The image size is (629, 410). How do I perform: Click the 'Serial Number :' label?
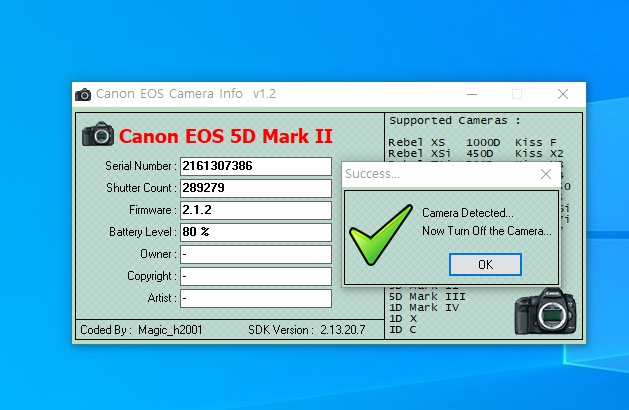(141, 166)
